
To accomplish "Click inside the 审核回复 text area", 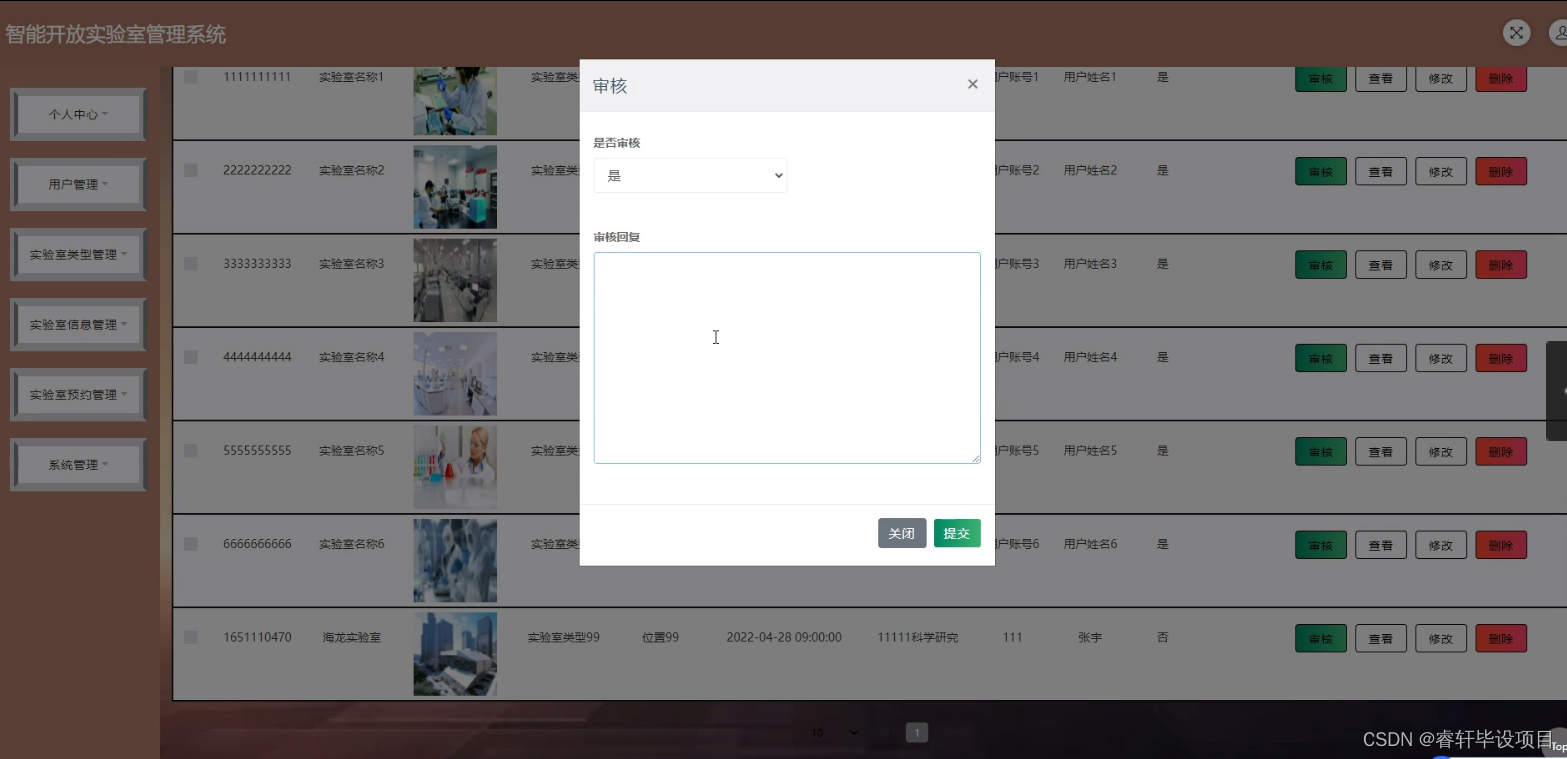I will pyautogui.click(x=786, y=357).
